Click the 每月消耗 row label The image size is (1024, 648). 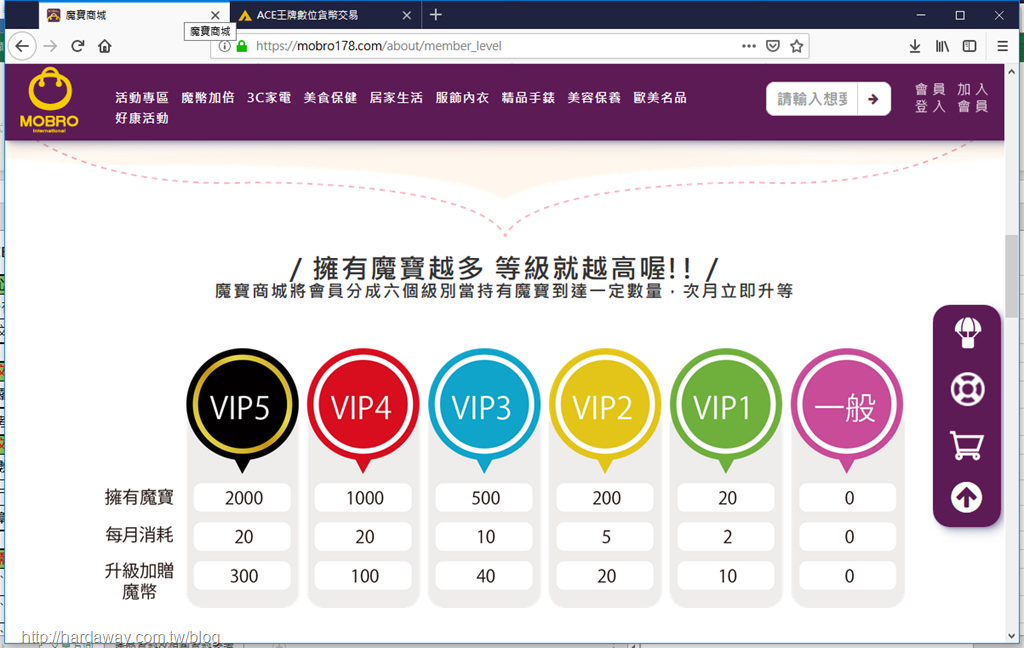139,536
